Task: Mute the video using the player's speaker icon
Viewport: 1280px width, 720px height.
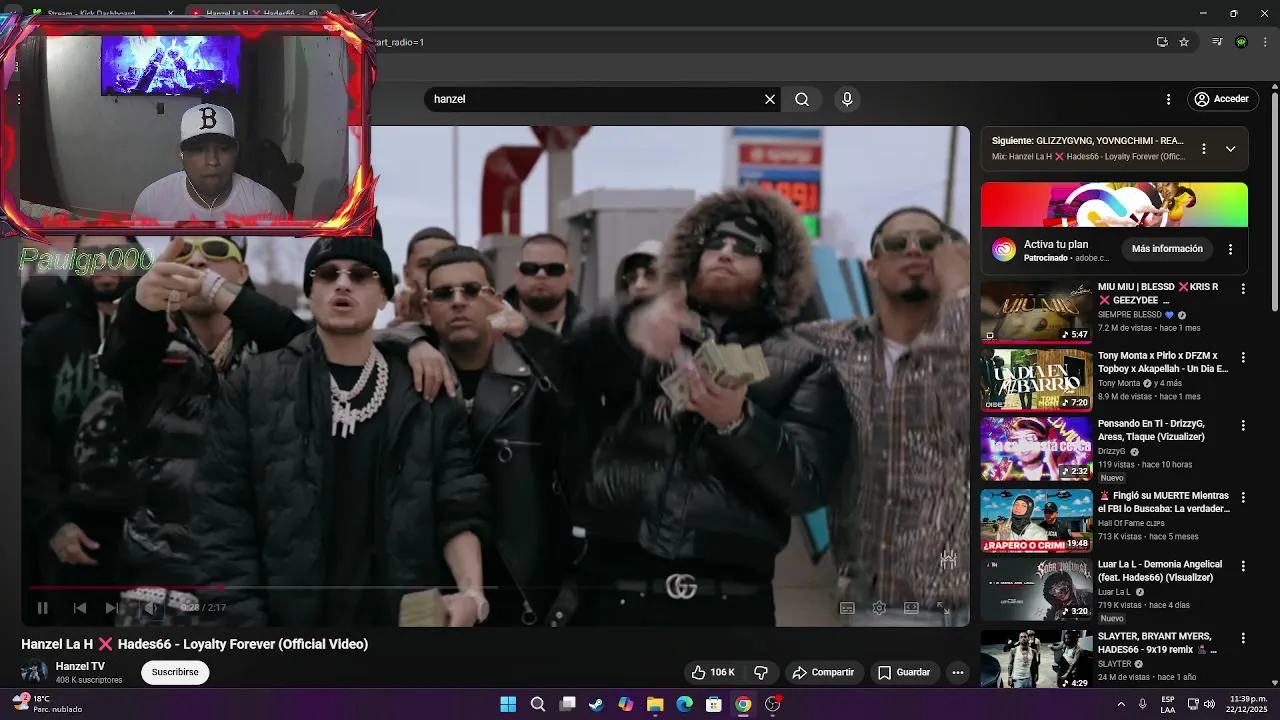Action: point(150,607)
